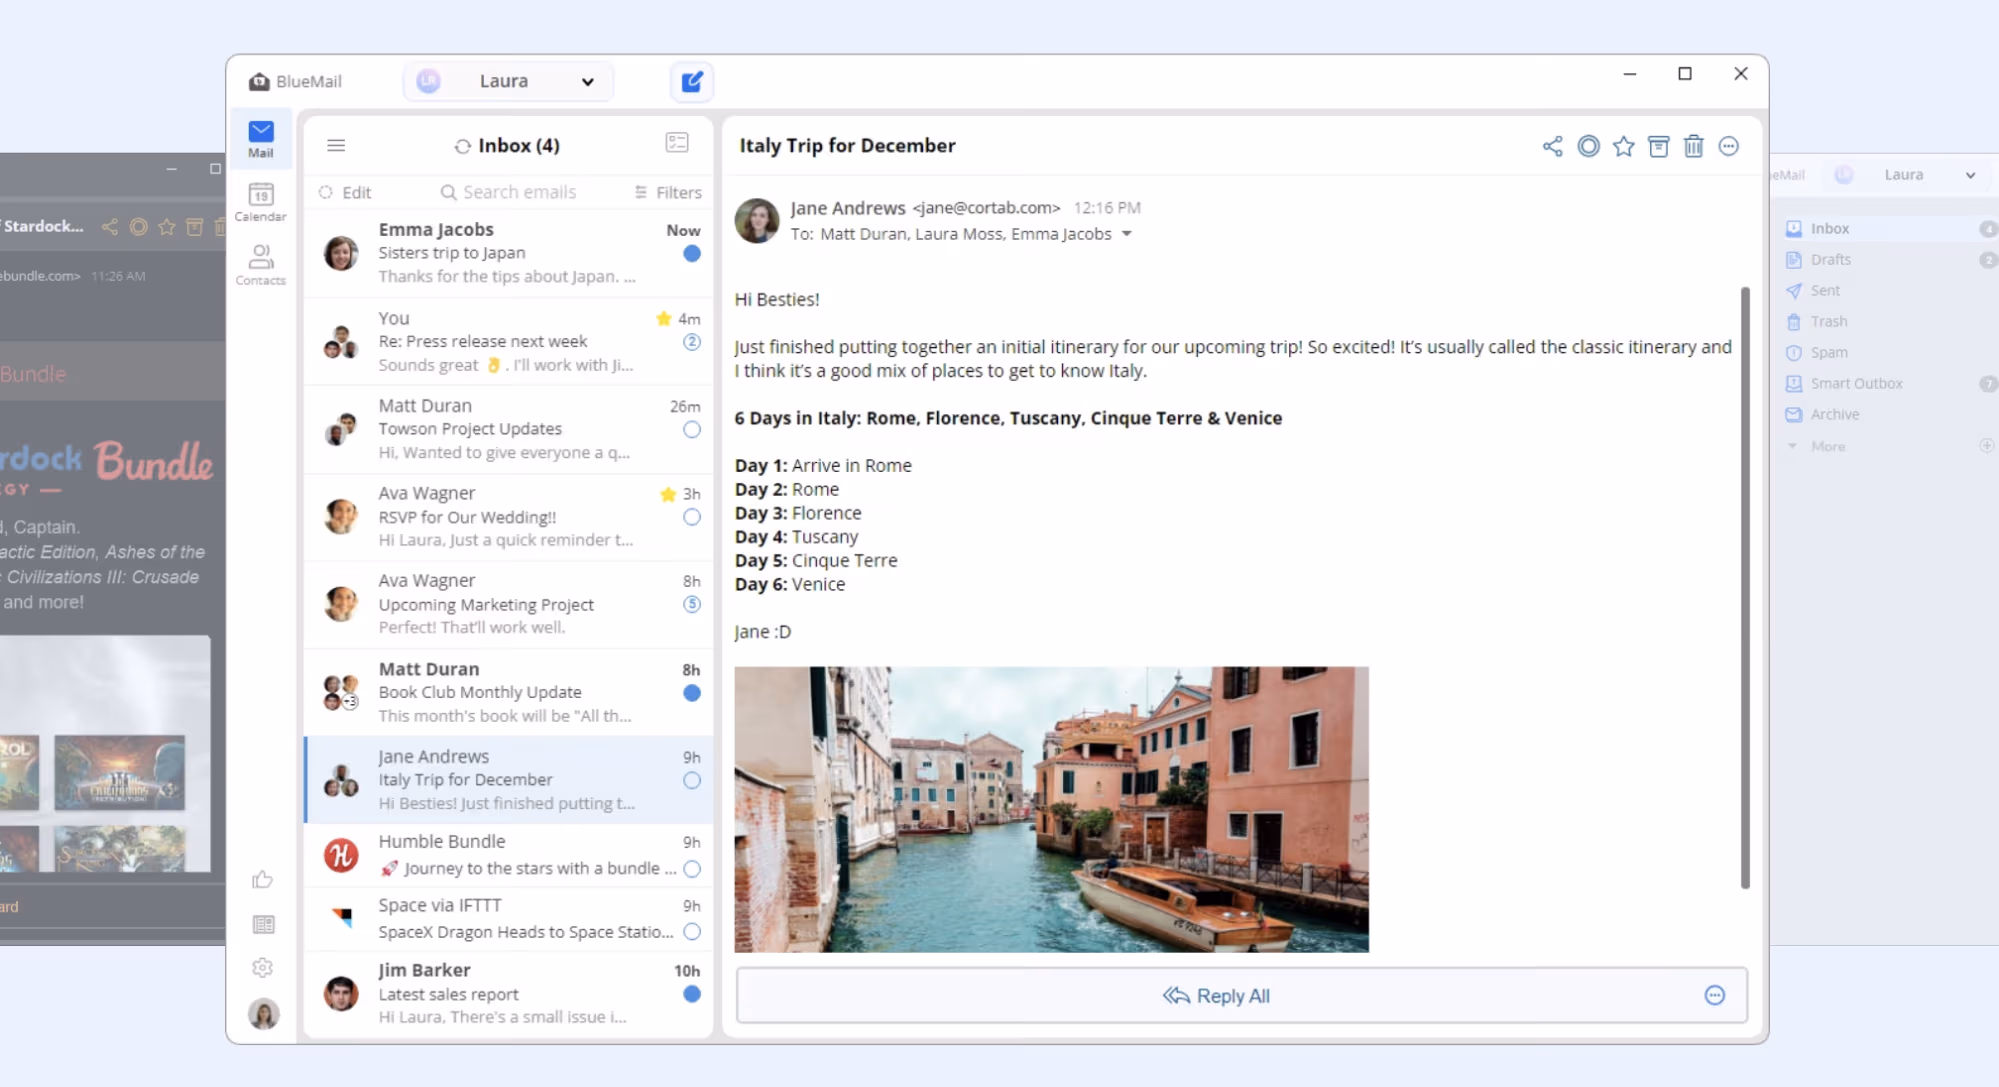The height and width of the screenshot is (1087, 1999).
Task: Click the Search emails field
Action: (x=519, y=192)
